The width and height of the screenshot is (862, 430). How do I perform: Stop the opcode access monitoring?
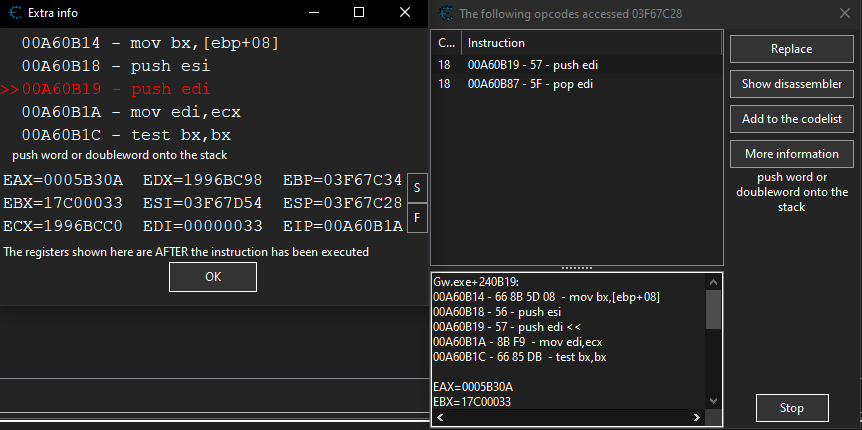coord(791,408)
